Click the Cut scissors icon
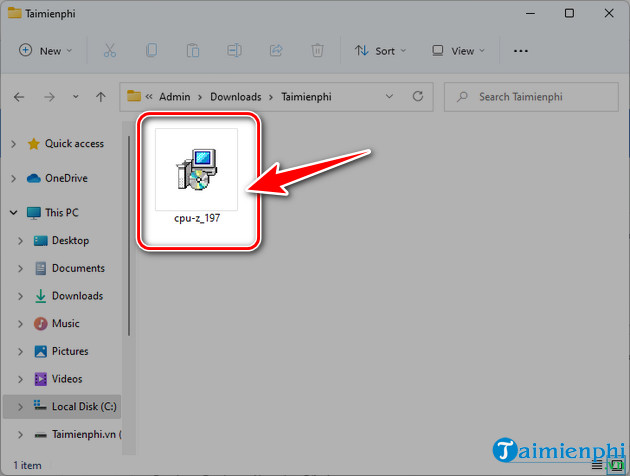 click(110, 51)
